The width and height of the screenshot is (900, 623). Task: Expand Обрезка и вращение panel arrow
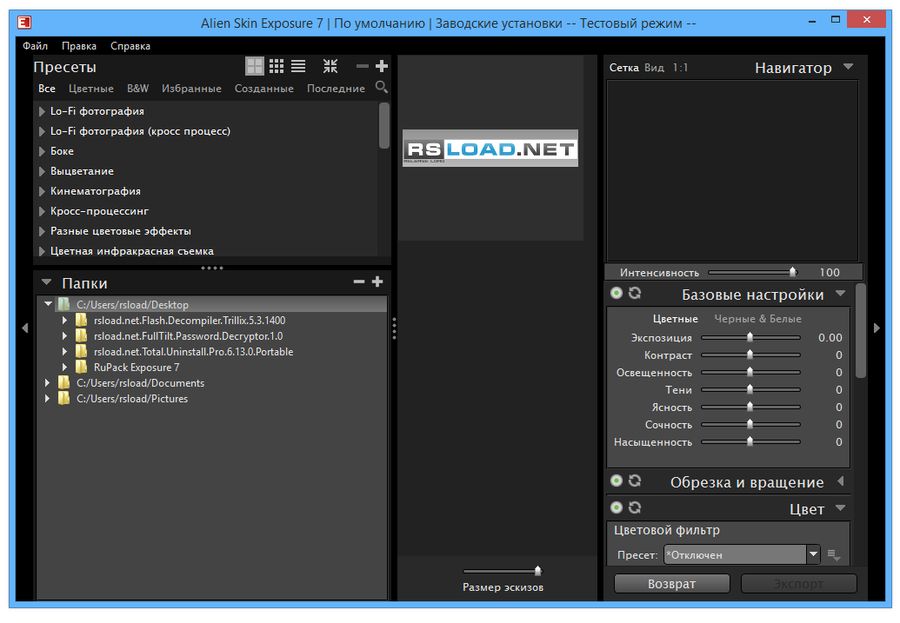pos(841,481)
